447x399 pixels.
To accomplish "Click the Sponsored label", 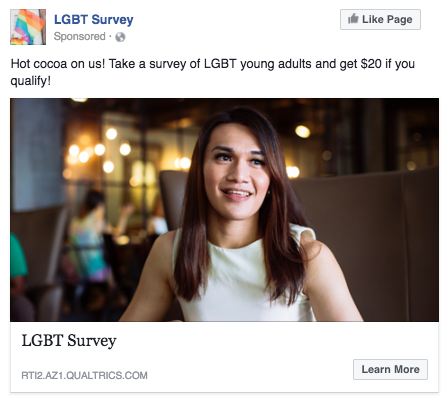I will [x=79, y=36].
